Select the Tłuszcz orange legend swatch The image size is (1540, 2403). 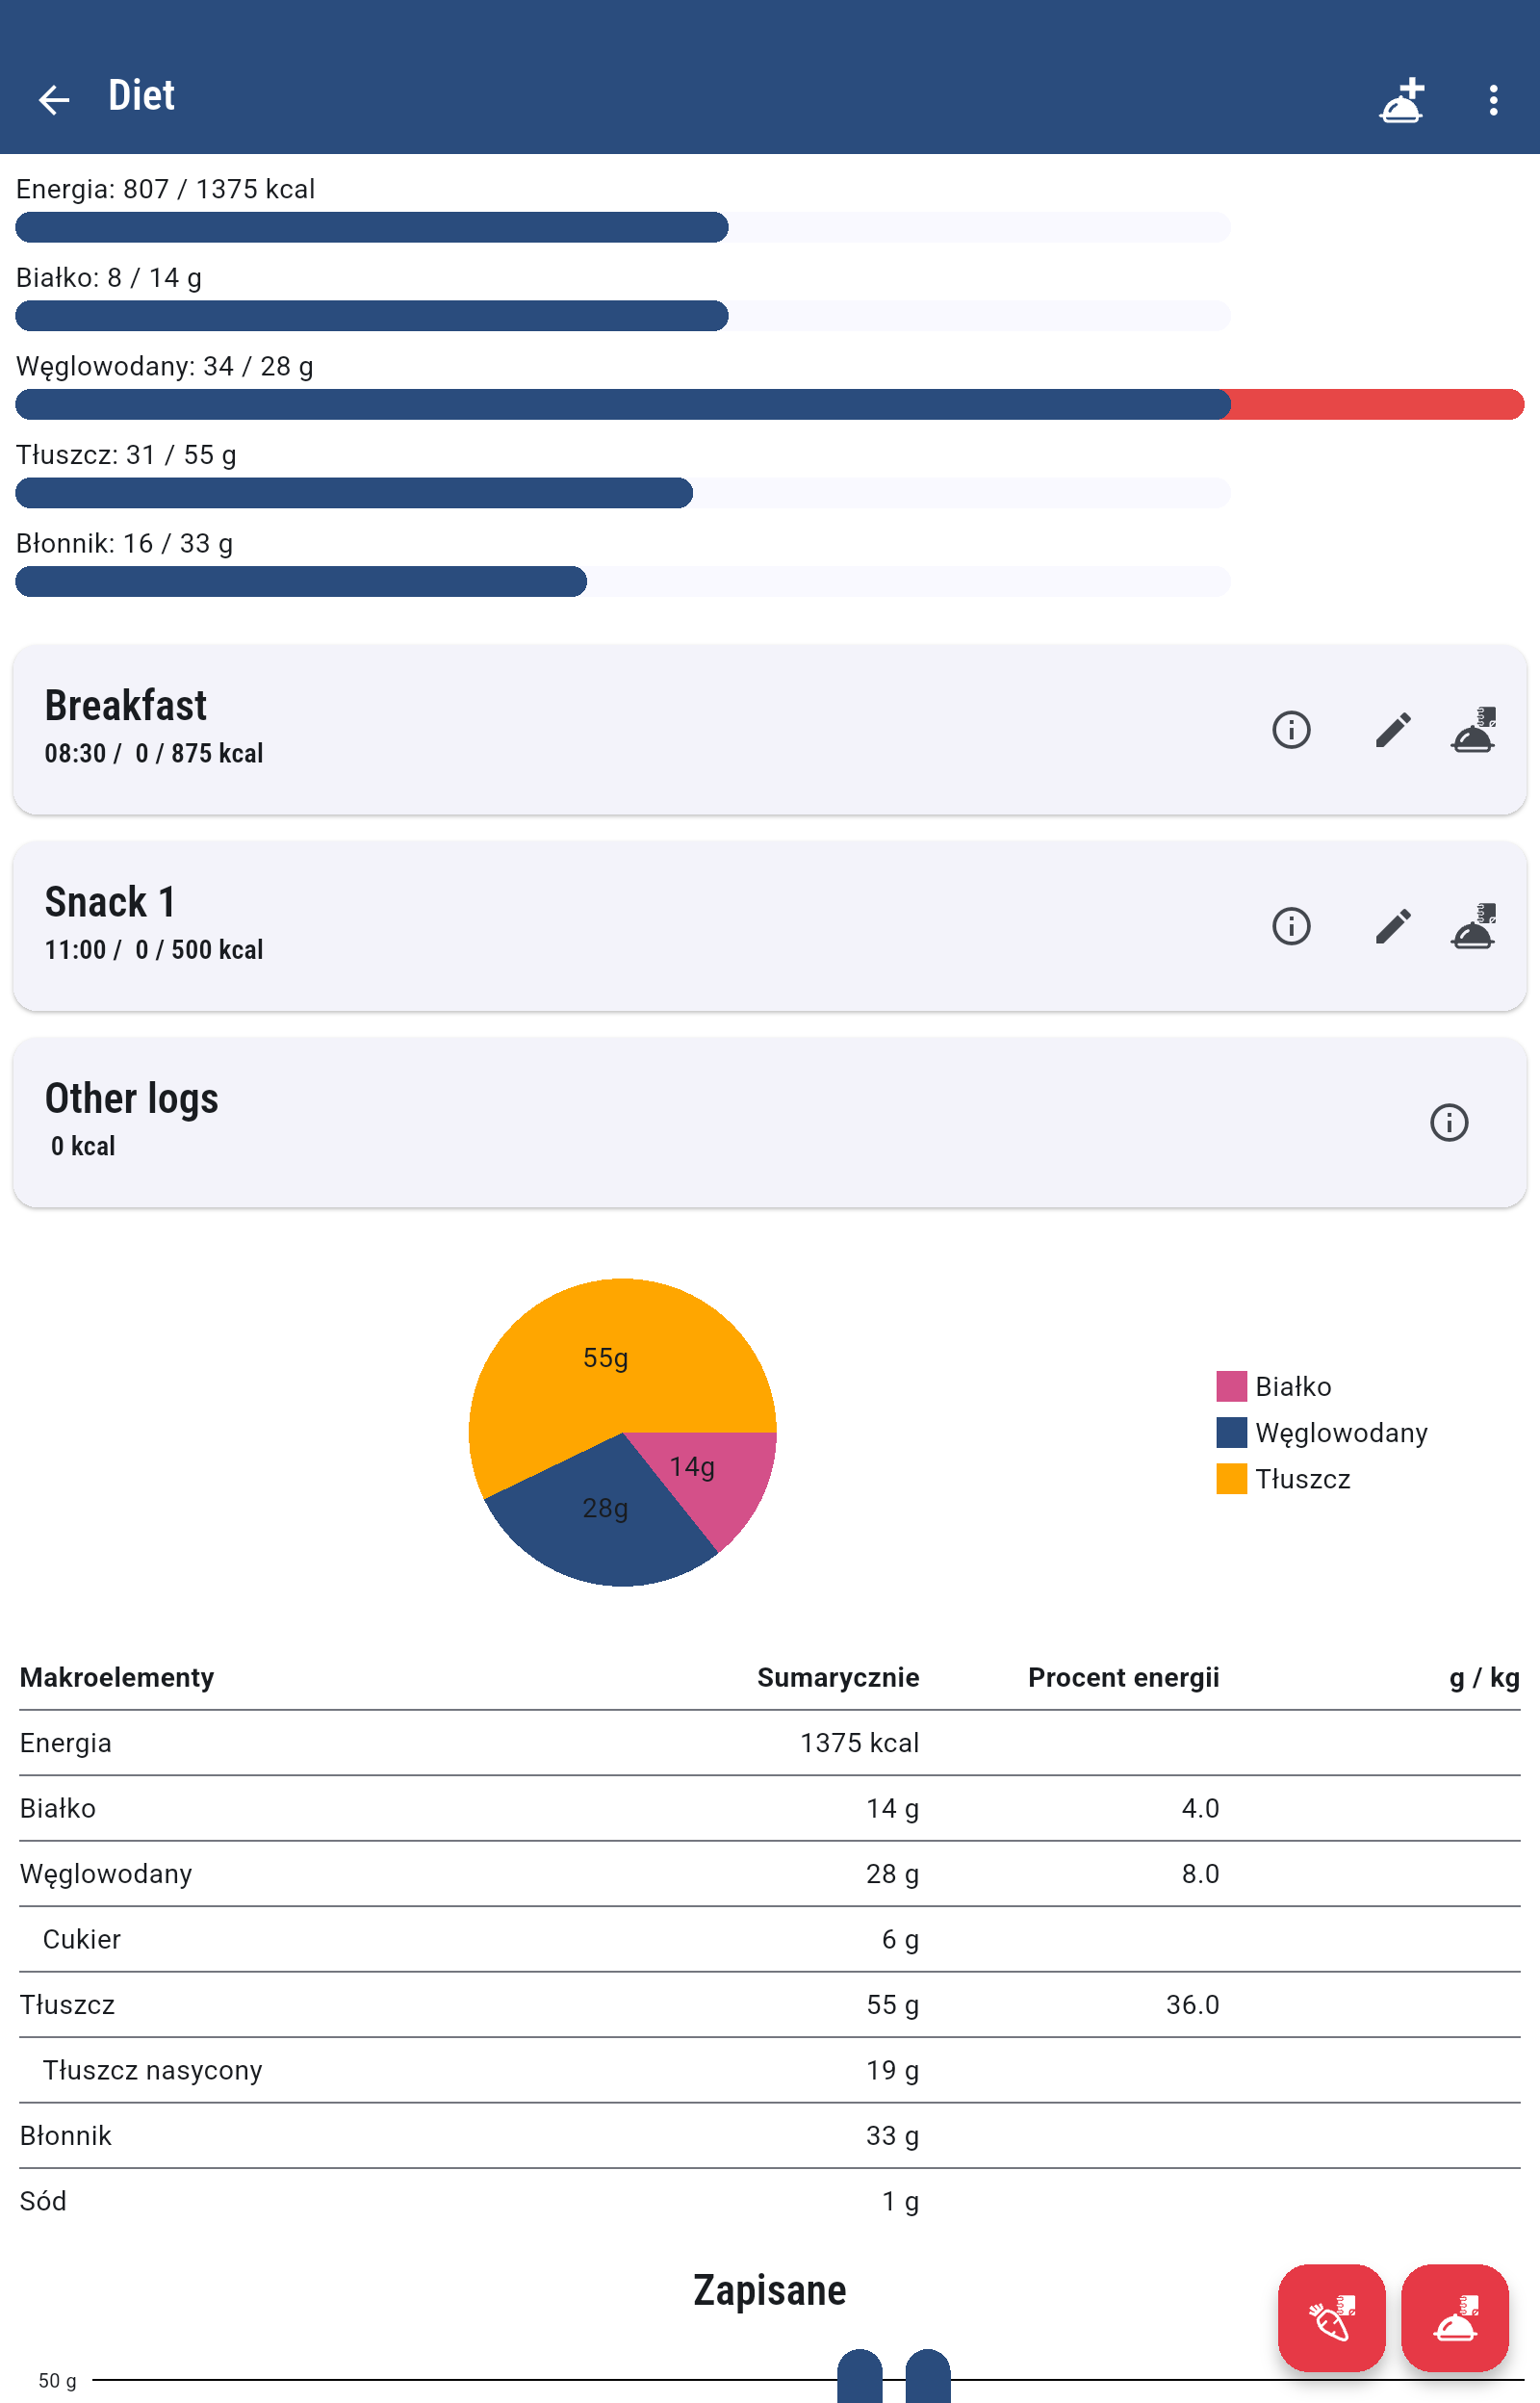point(1231,1478)
